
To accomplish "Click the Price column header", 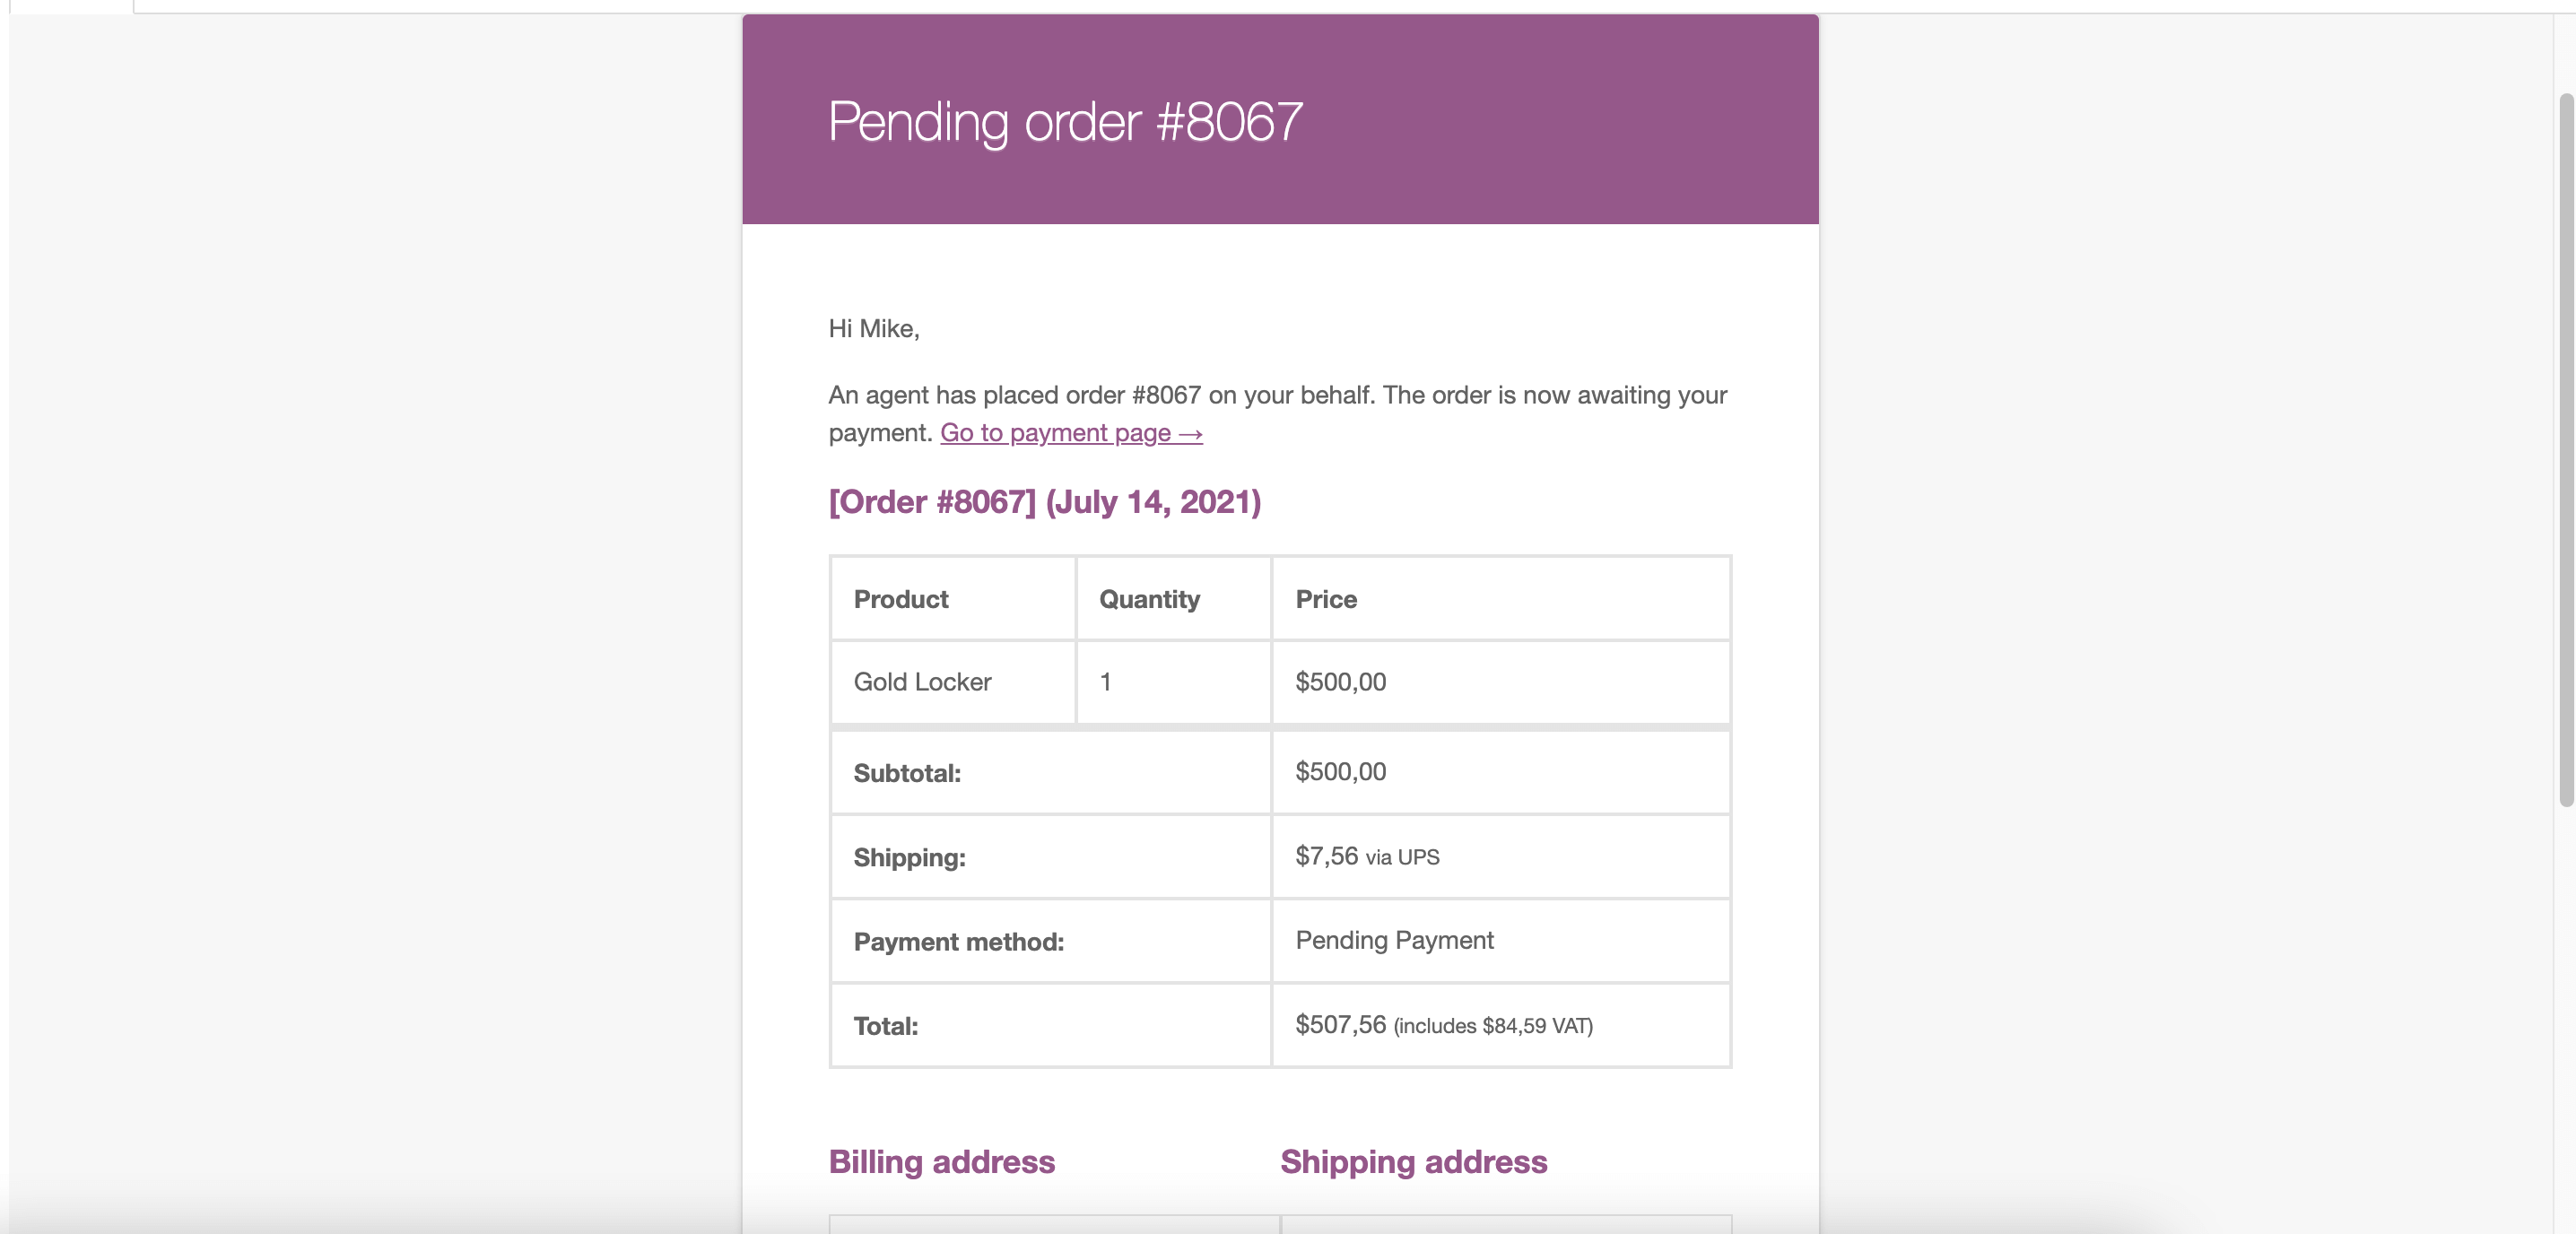I will coord(1325,599).
